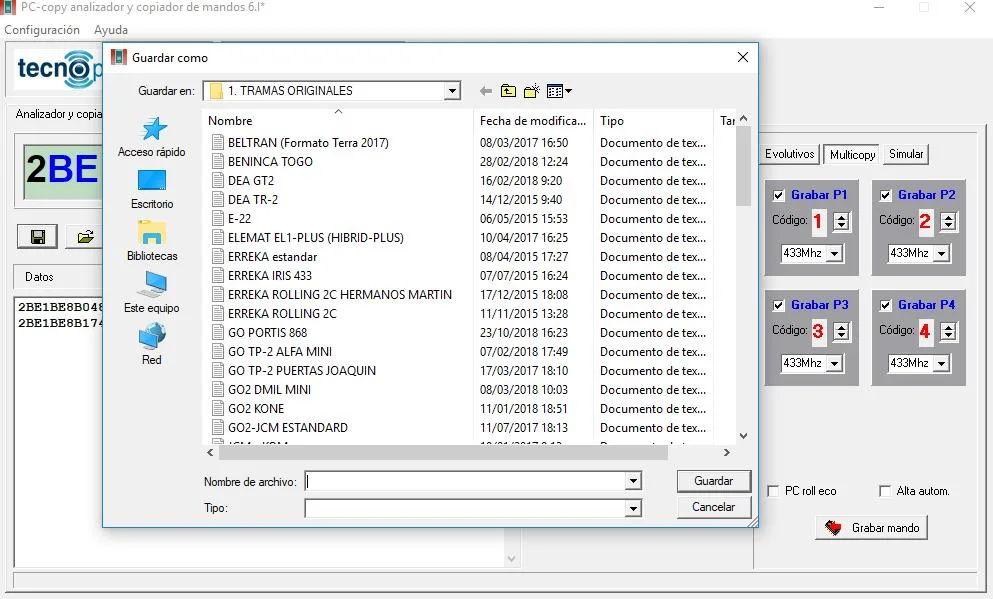The image size is (993, 599).
Task: Toggle the Grabar P3 checkbox
Action: click(x=779, y=305)
